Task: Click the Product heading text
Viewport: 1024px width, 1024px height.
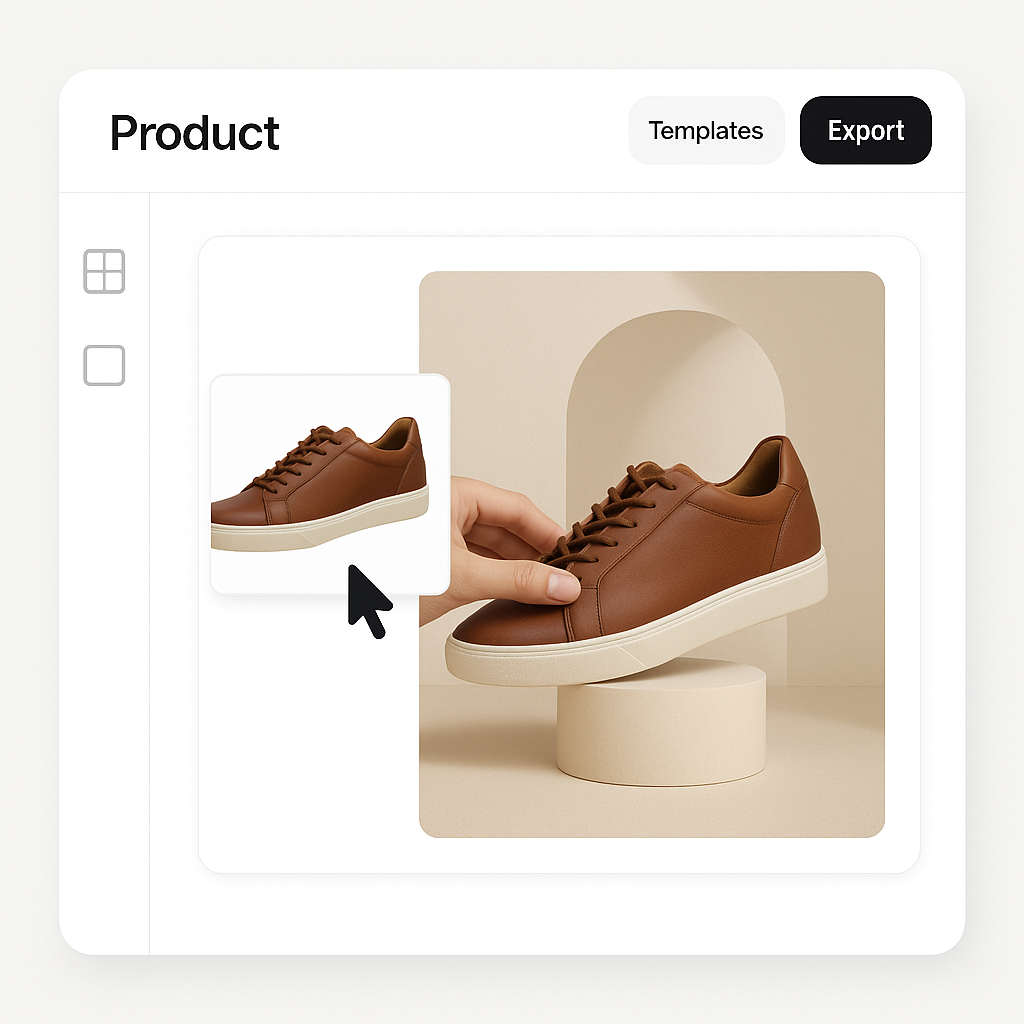Action: (x=195, y=133)
